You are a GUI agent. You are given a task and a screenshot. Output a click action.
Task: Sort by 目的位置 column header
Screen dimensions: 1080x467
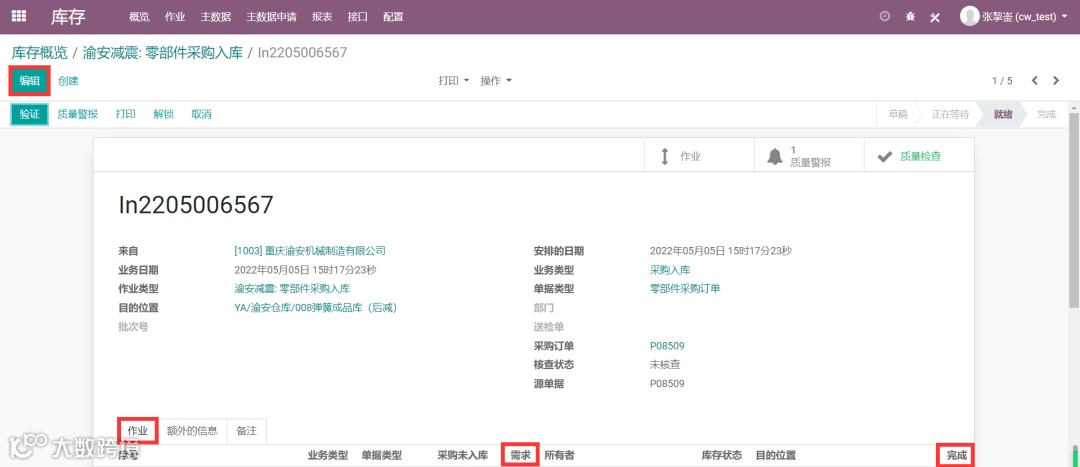point(776,455)
